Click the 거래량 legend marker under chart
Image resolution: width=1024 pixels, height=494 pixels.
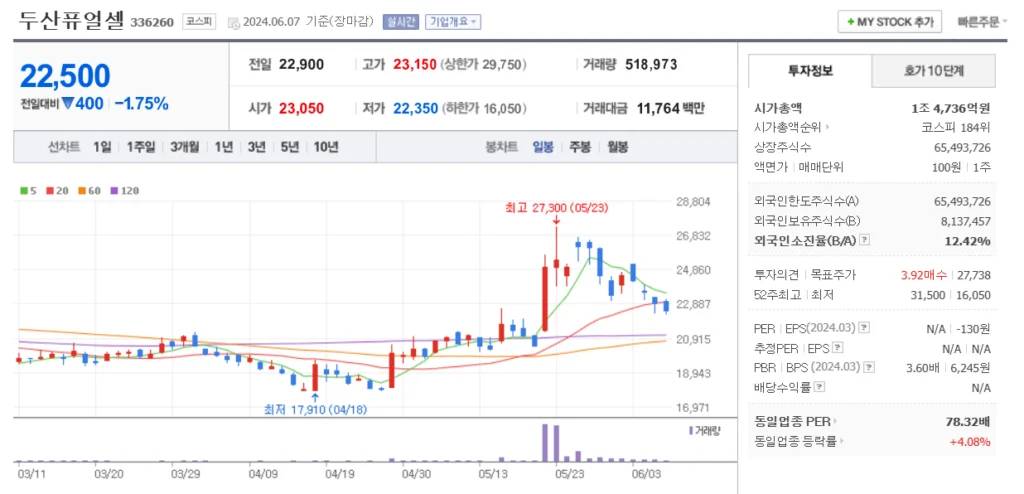point(691,431)
